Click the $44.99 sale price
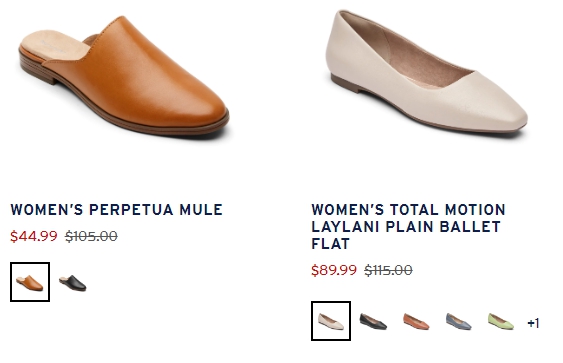The image size is (563, 363). point(34,236)
